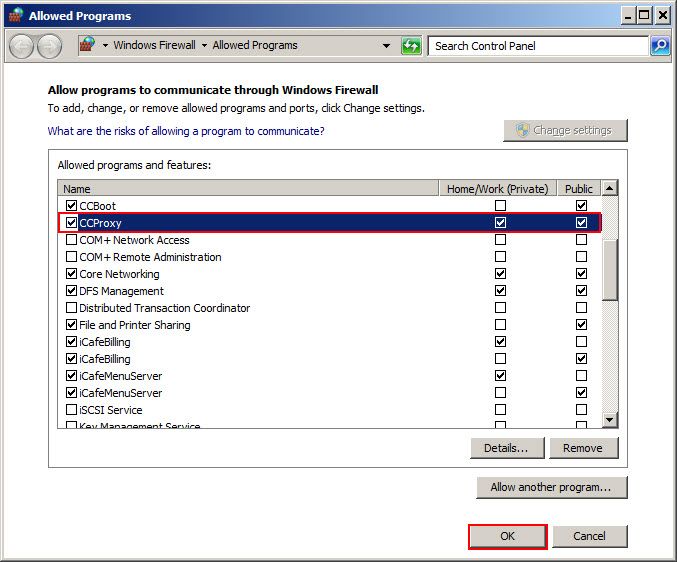Confirm with the OK button

tap(507, 537)
